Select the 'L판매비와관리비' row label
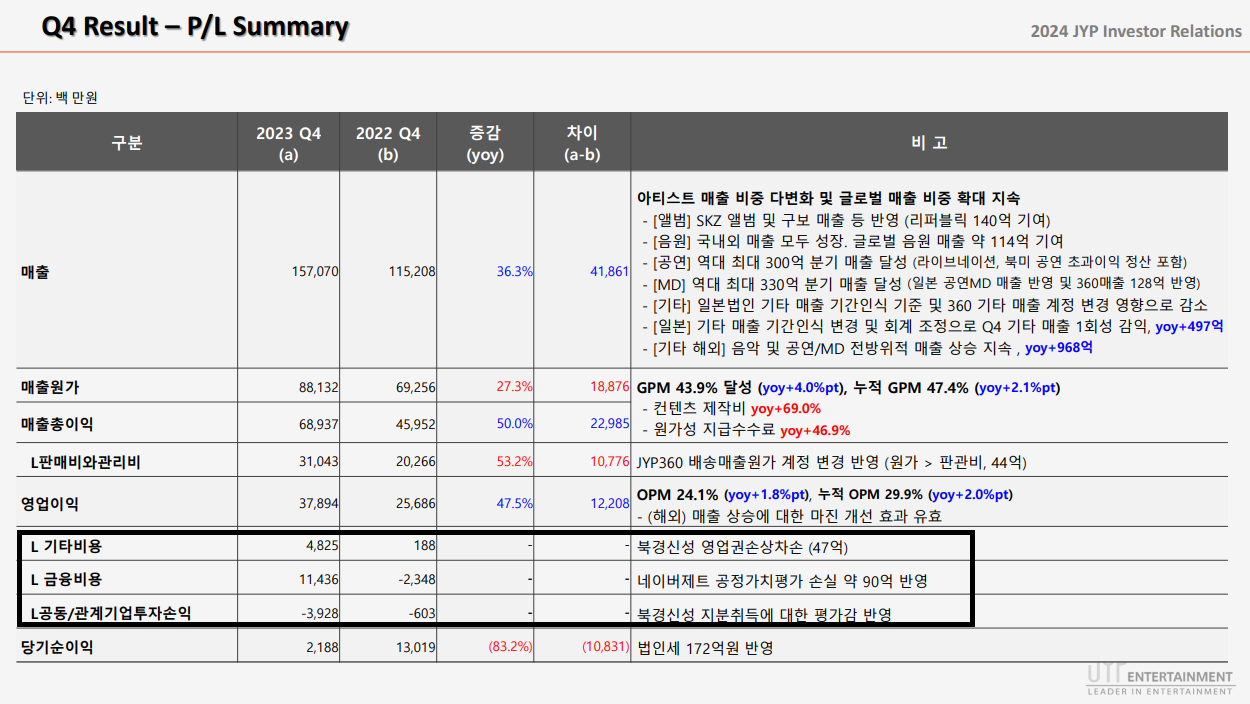The height and width of the screenshot is (704, 1250). pyautogui.click(x=85, y=462)
